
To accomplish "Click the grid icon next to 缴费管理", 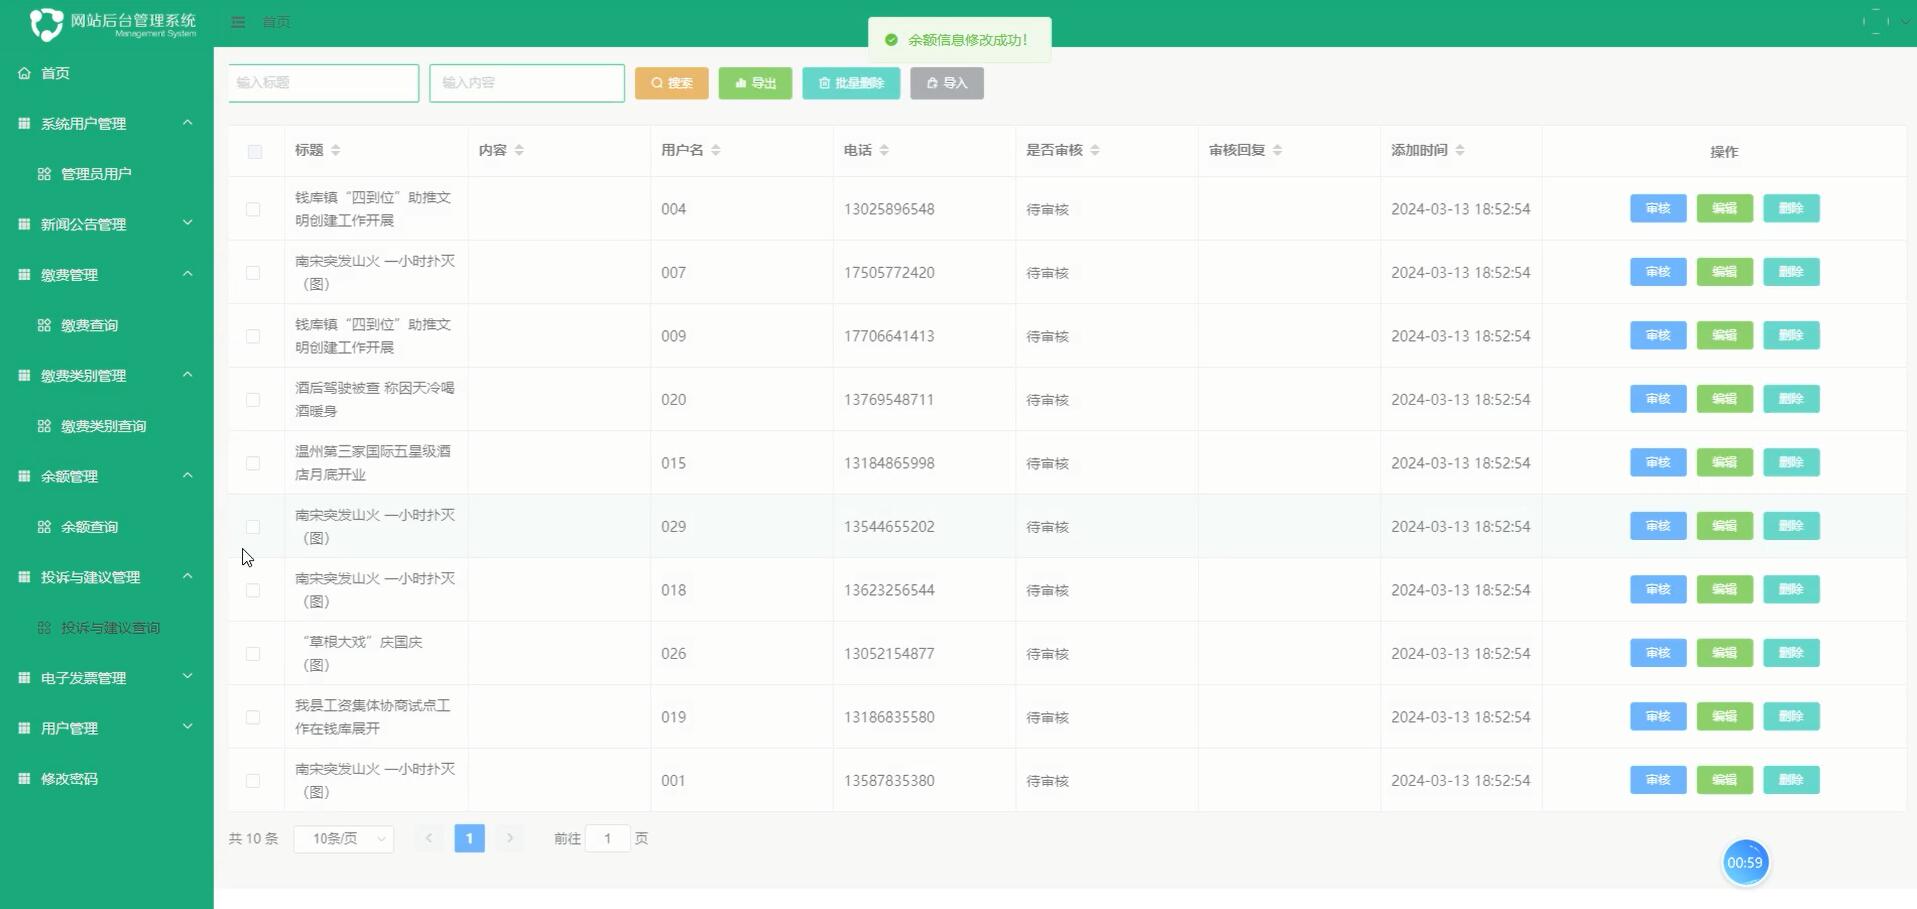I will tap(24, 274).
